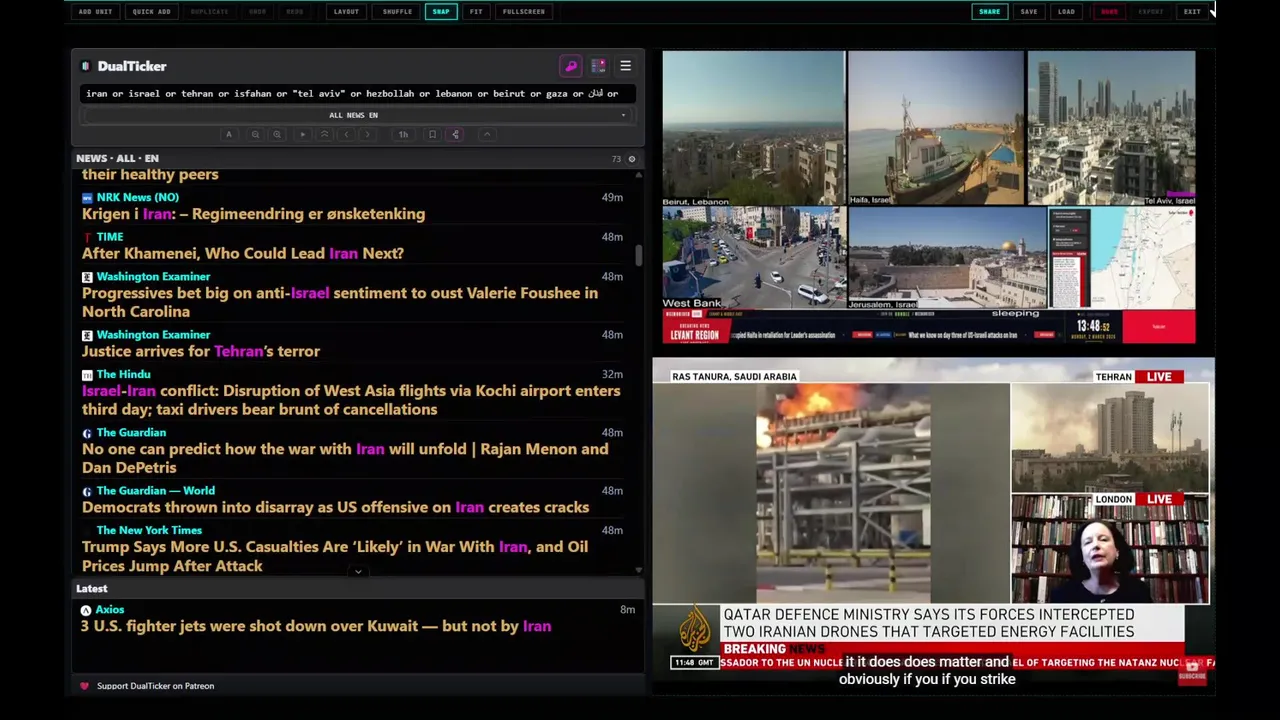Toggle the 1h time range button
The height and width of the screenshot is (720, 1280).
(x=403, y=134)
